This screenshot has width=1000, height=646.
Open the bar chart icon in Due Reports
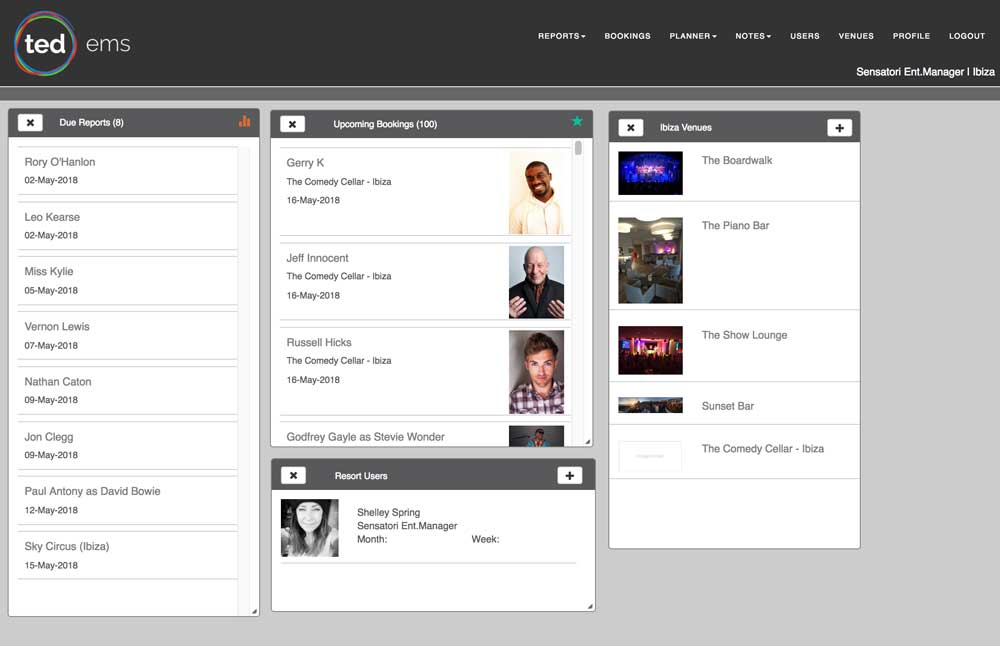click(244, 122)
